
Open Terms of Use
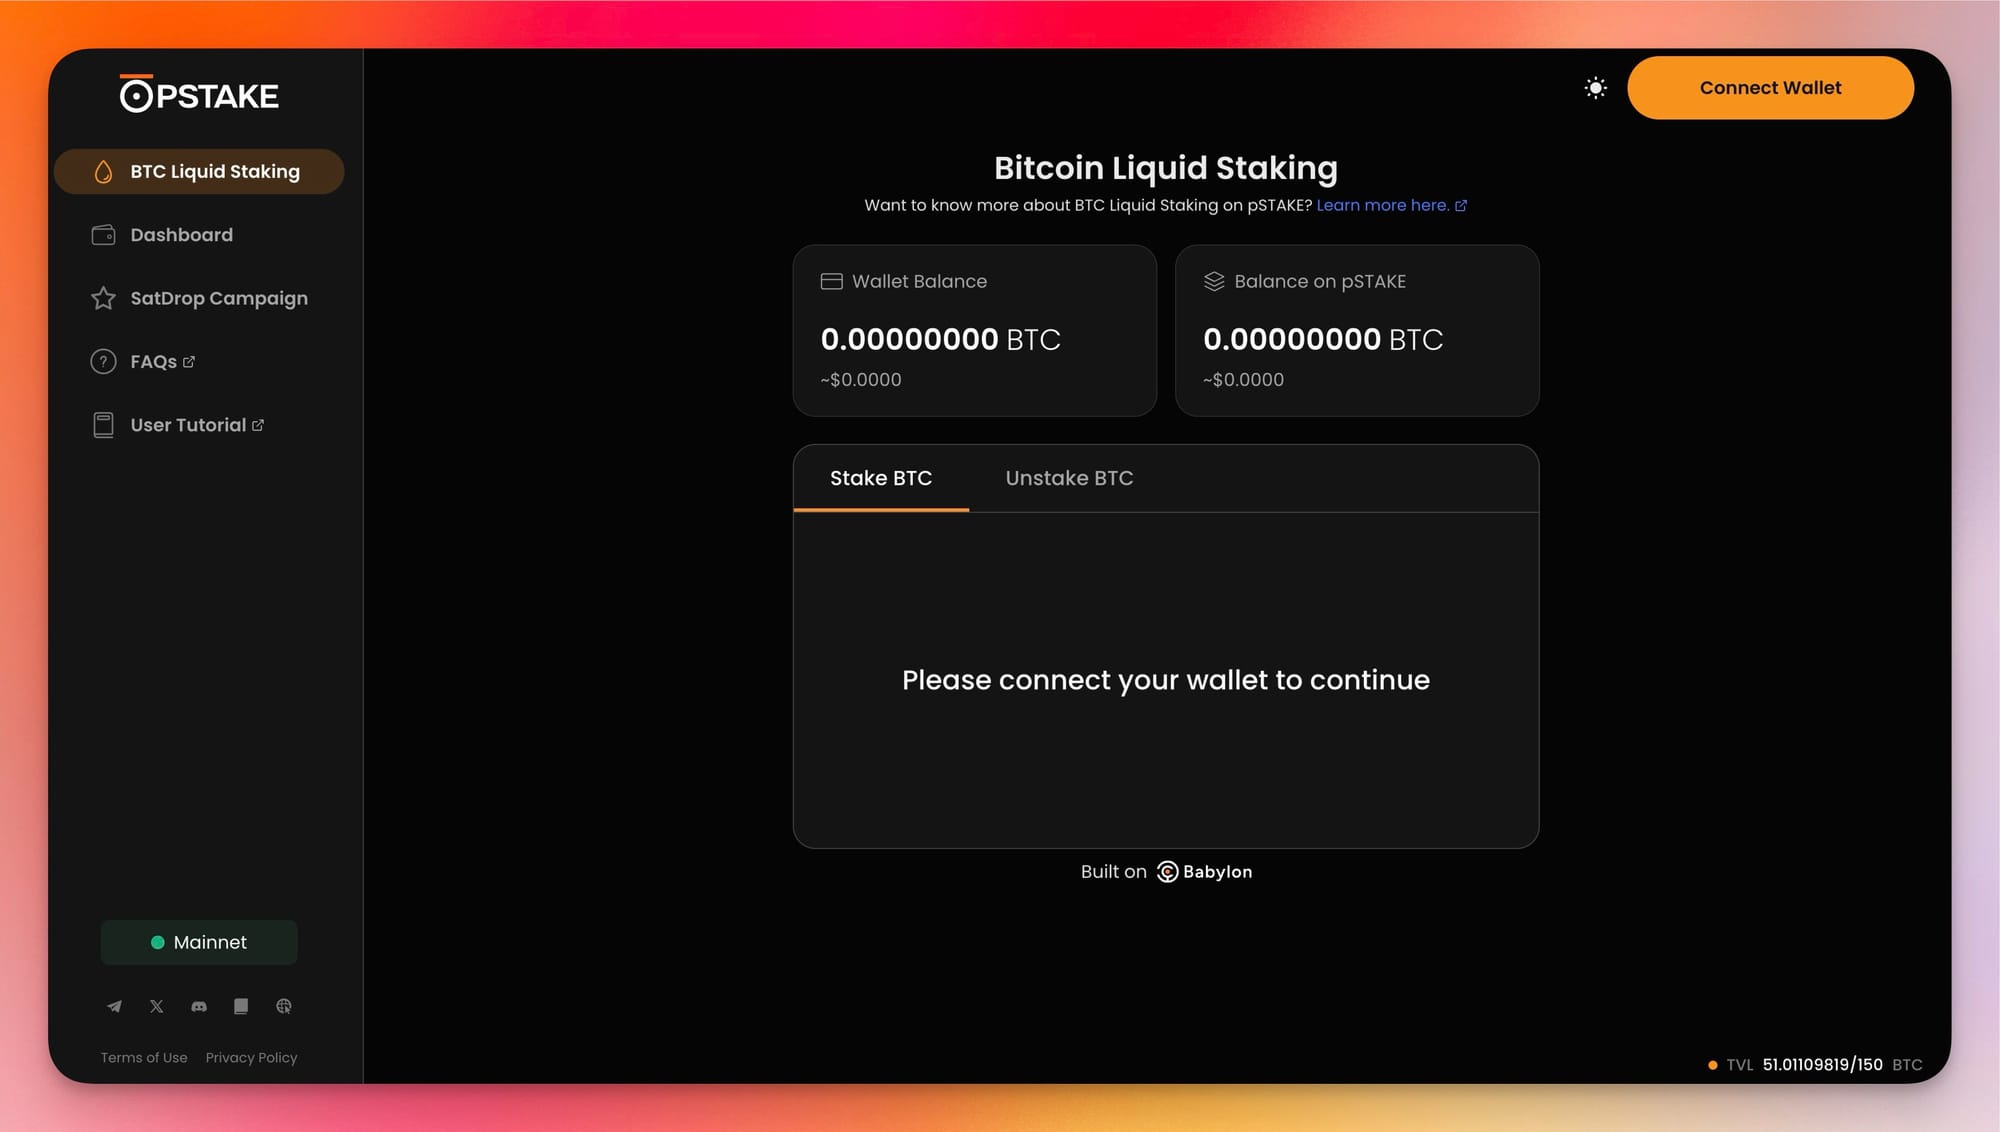click(144, 1058)
